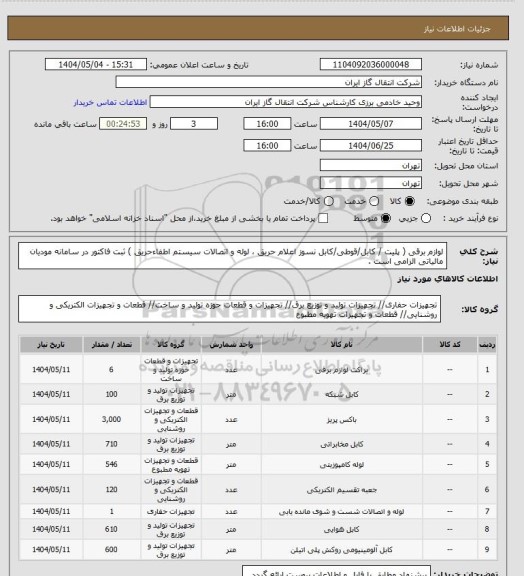Viewport: 524px width, 576px height.
Task: Click the ردیف column header
Action: pyautogui.click(x=487, y=345)
